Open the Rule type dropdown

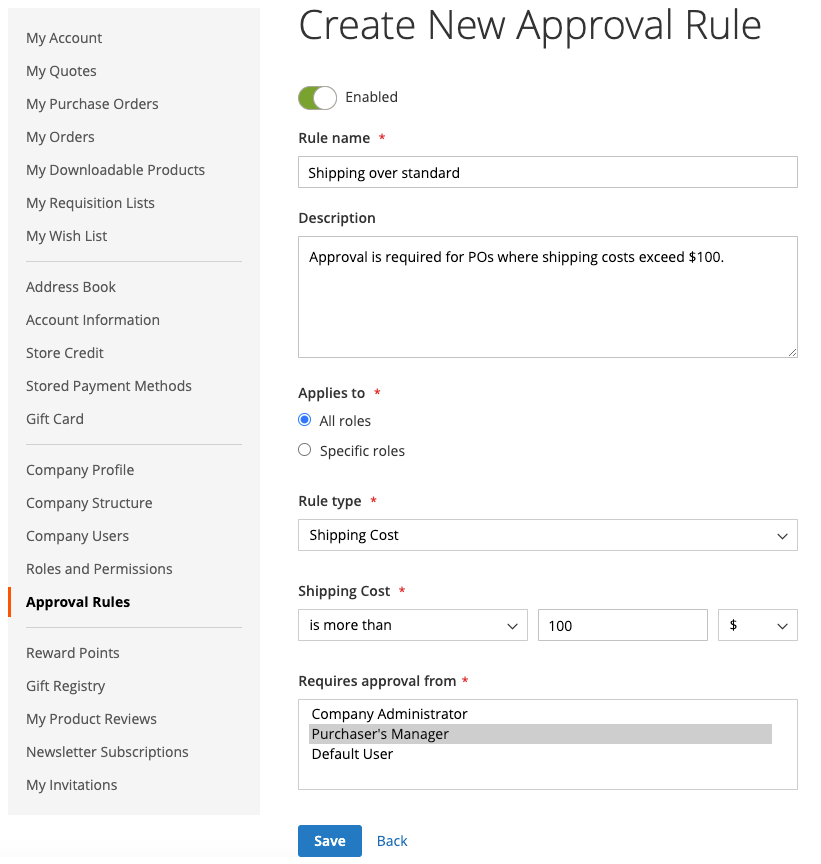tap(547, 535)
